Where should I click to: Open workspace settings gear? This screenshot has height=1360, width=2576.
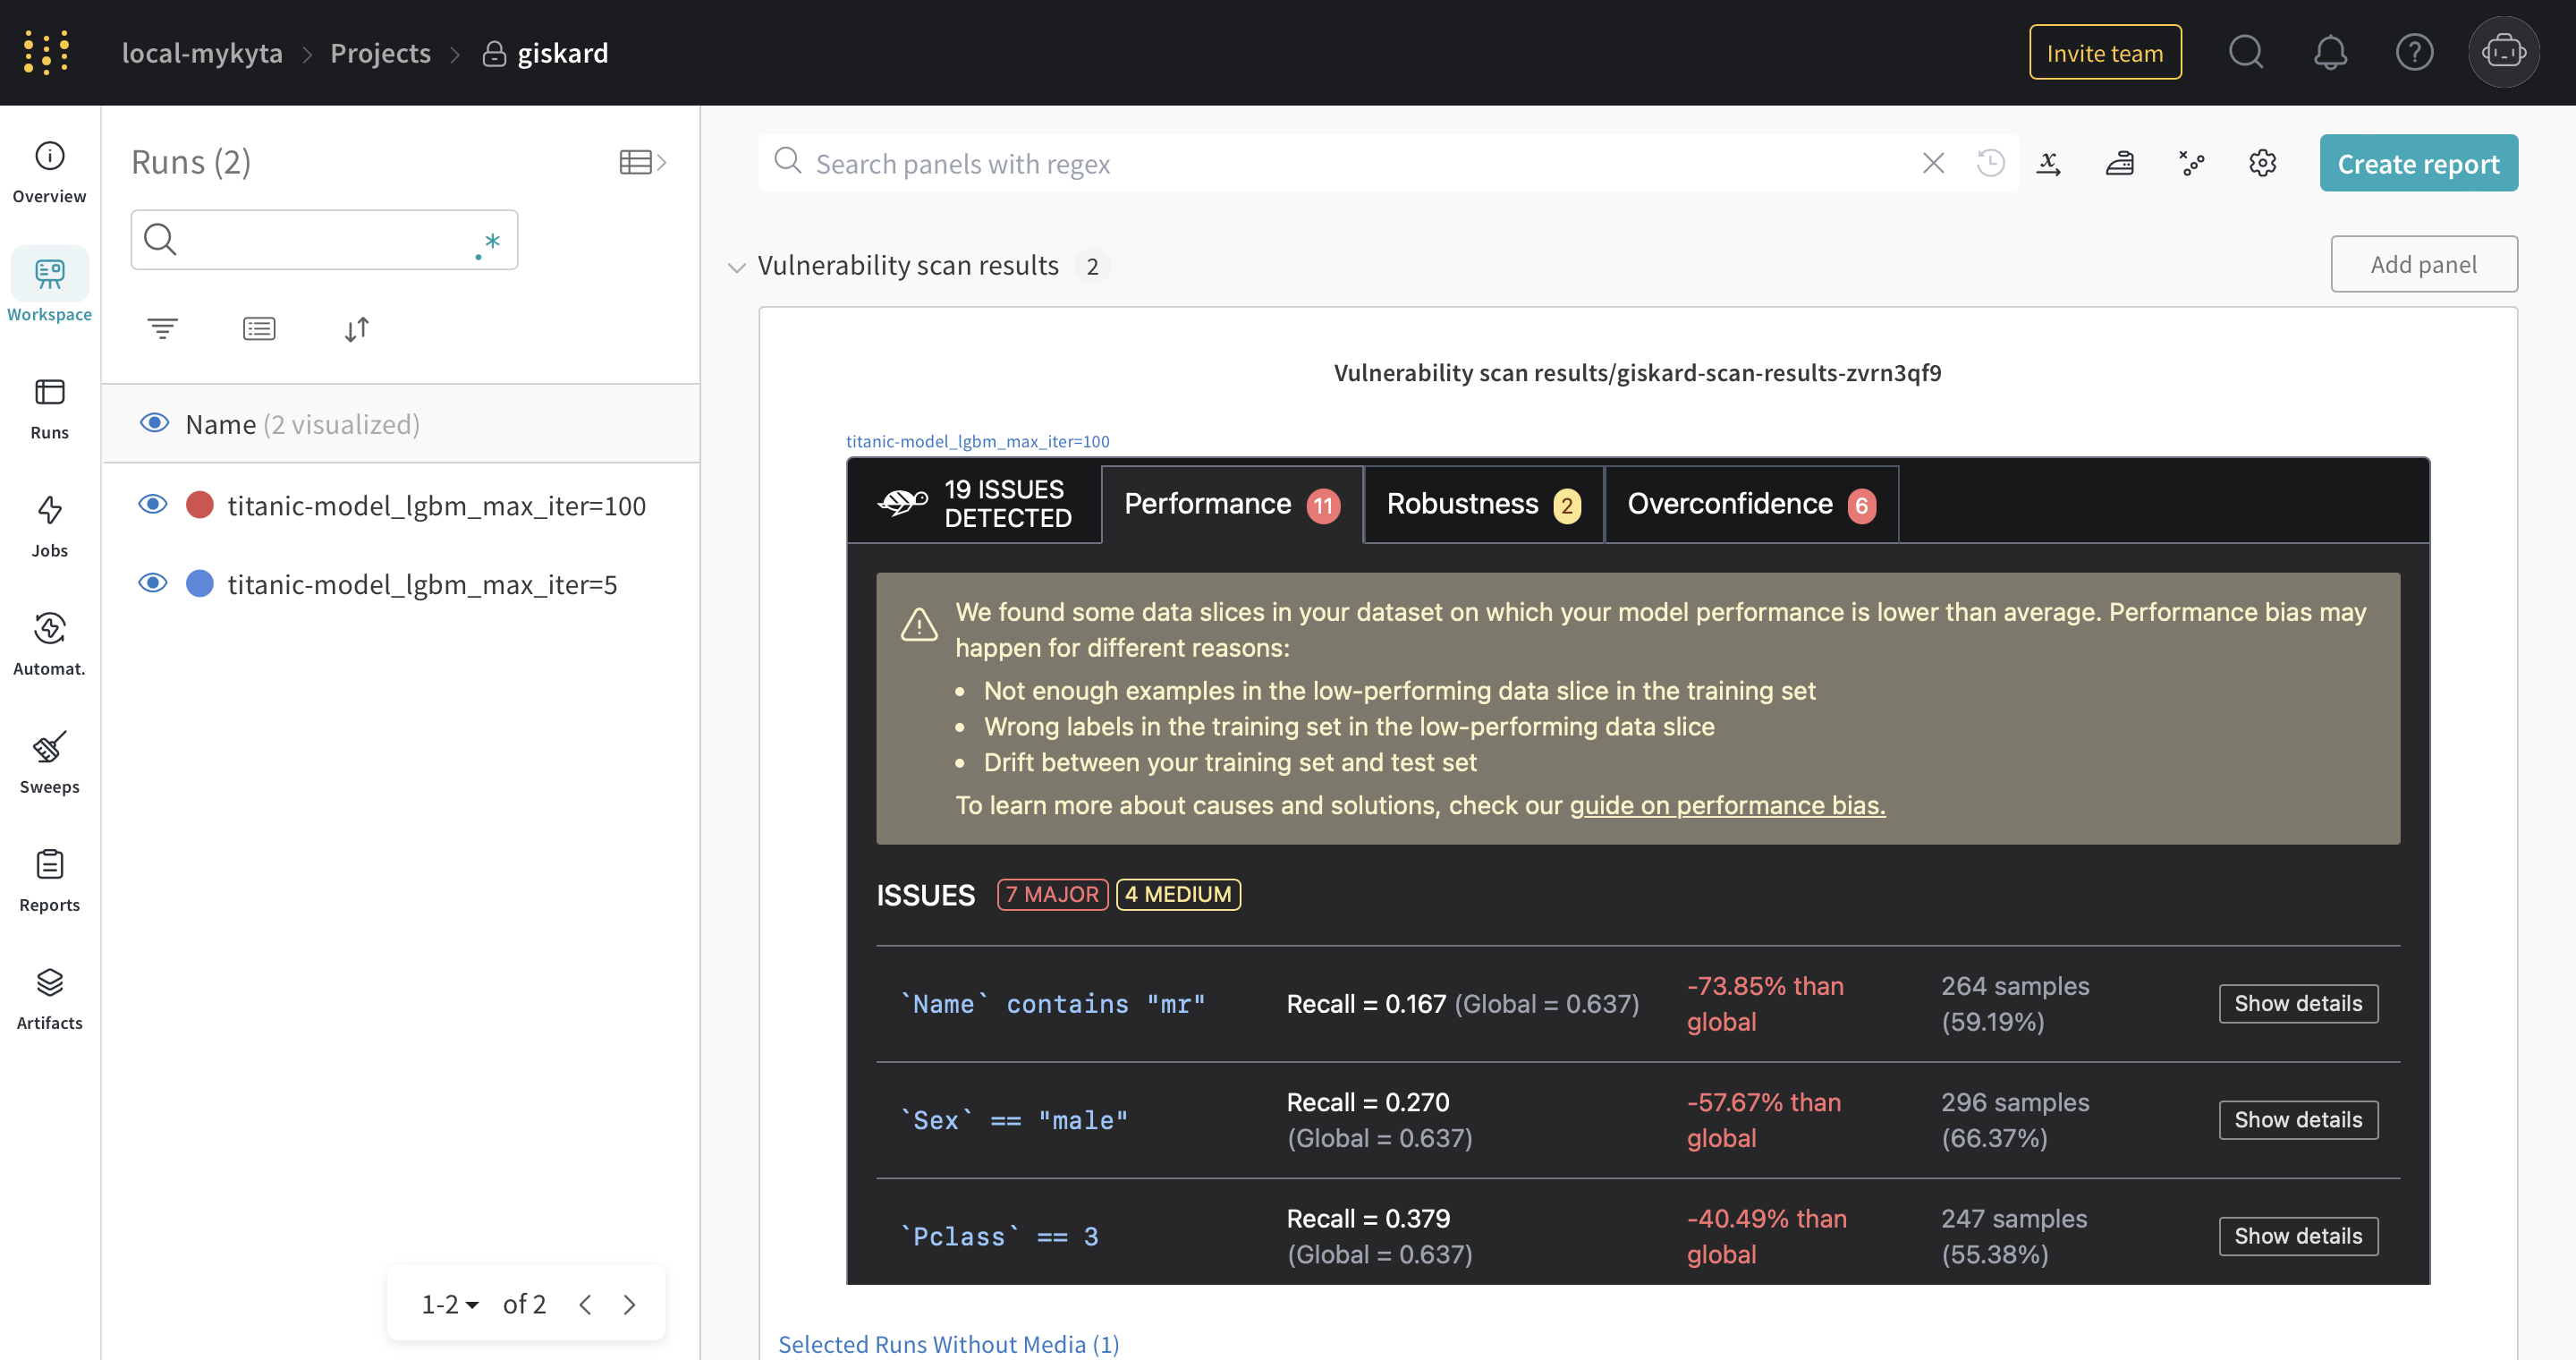pos(2262,163)
